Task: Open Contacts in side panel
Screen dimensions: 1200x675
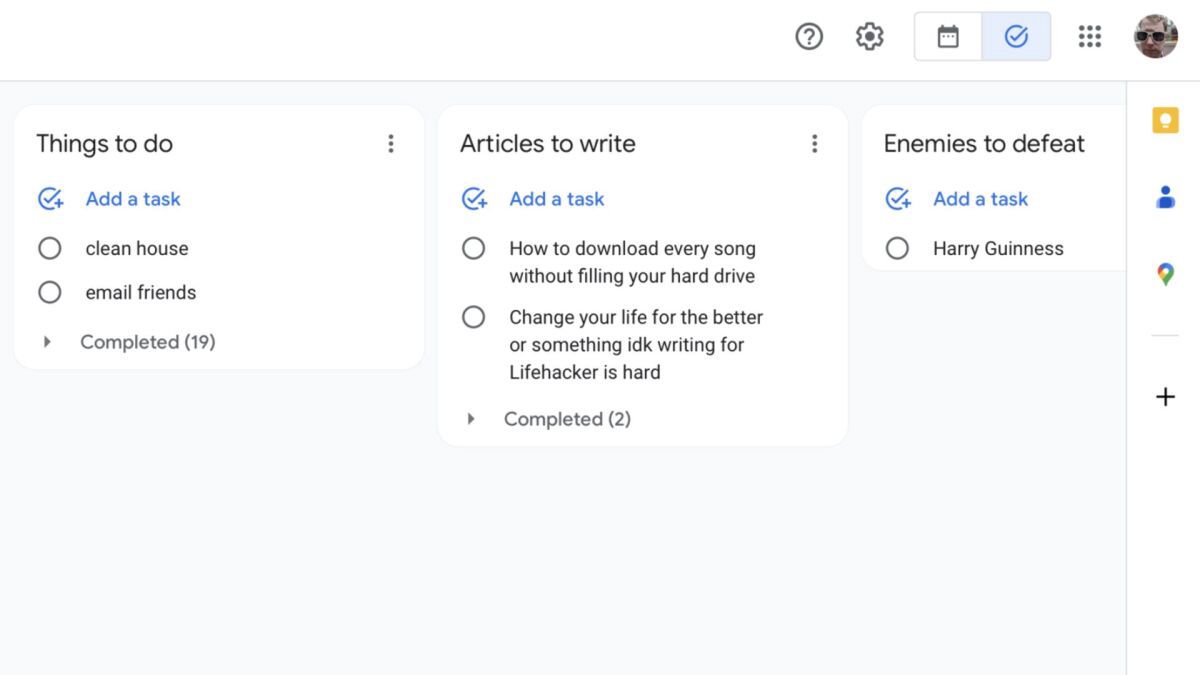Action: 1165,197
